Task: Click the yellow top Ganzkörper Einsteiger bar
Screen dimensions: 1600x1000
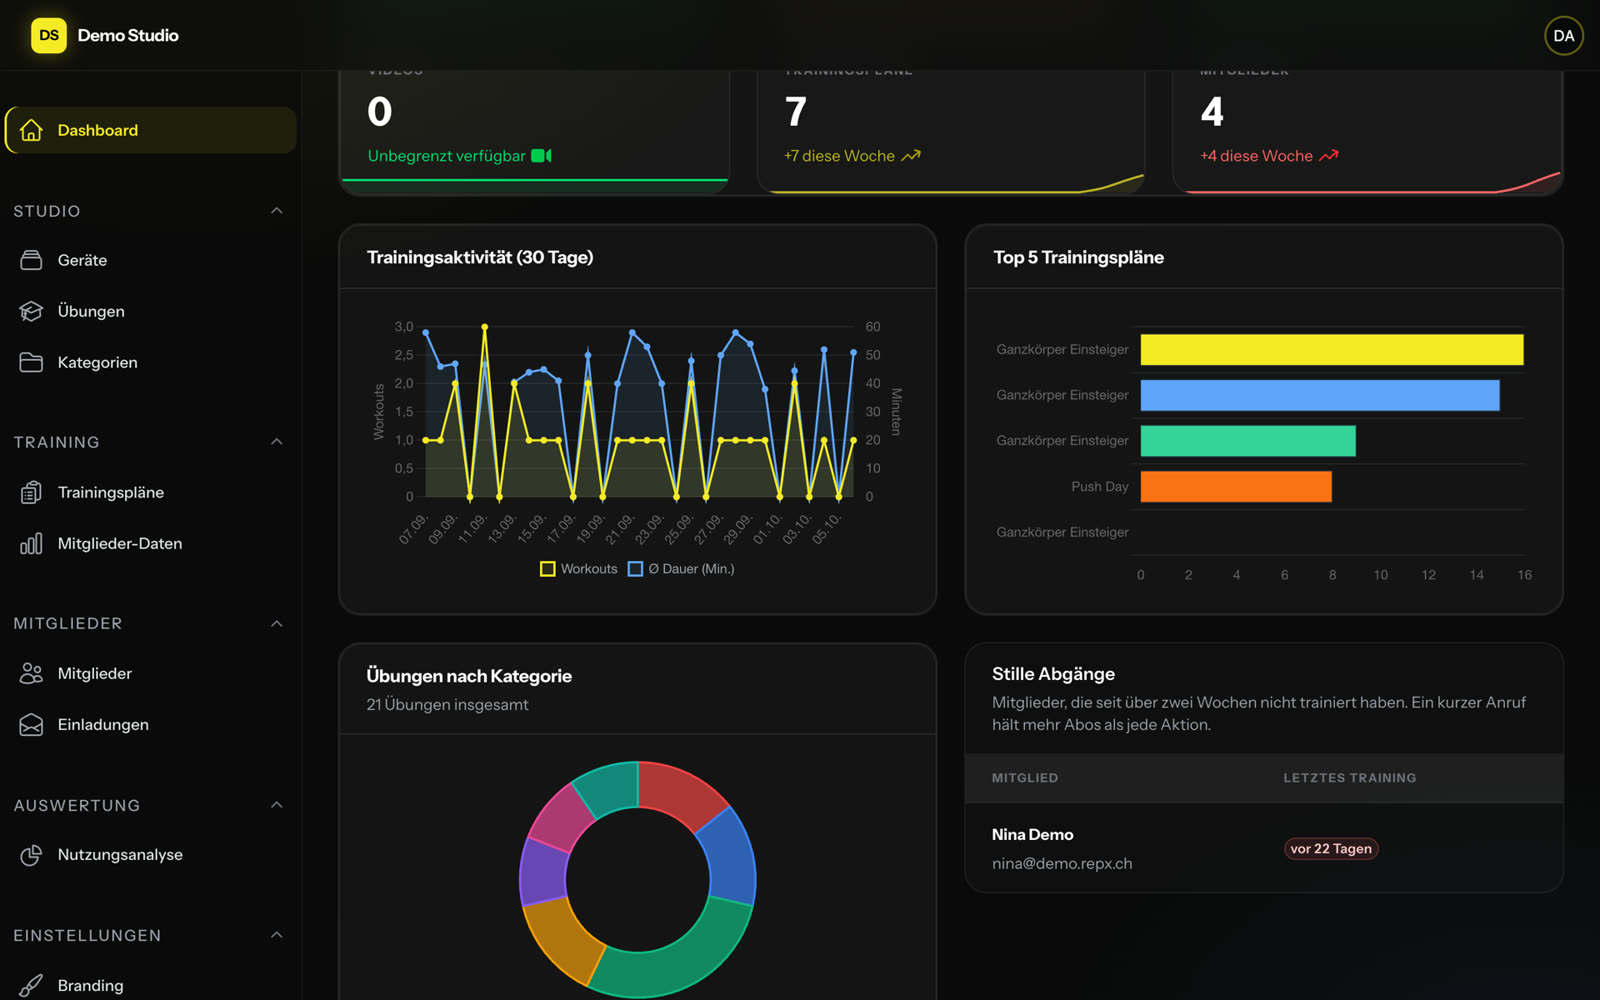Action: click(x=1332, y=349)
